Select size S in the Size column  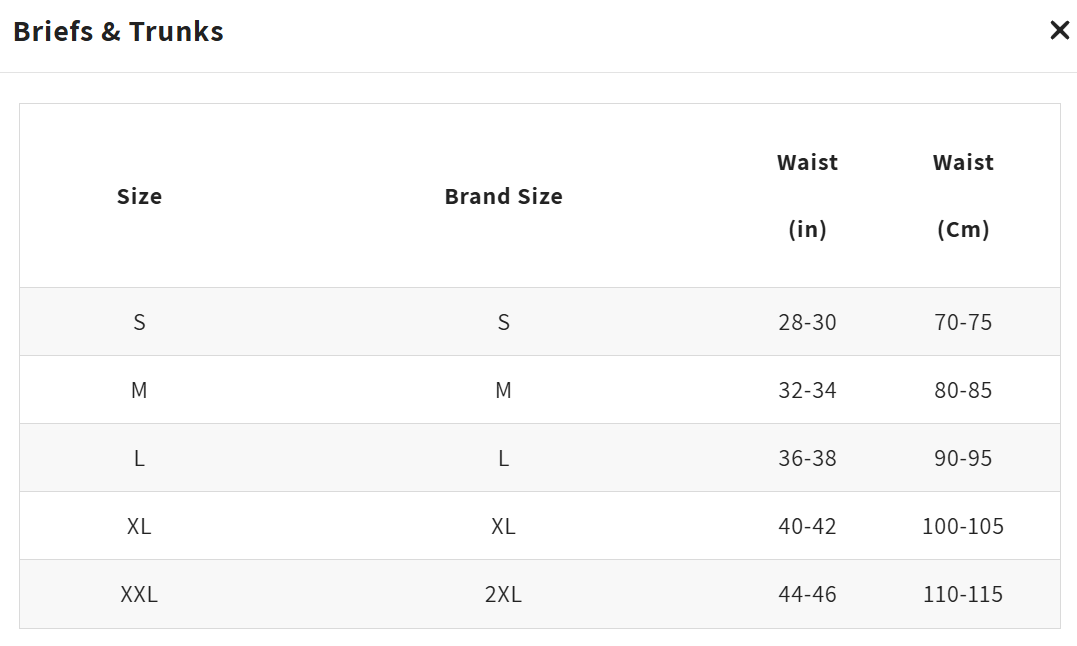point(139,322)
